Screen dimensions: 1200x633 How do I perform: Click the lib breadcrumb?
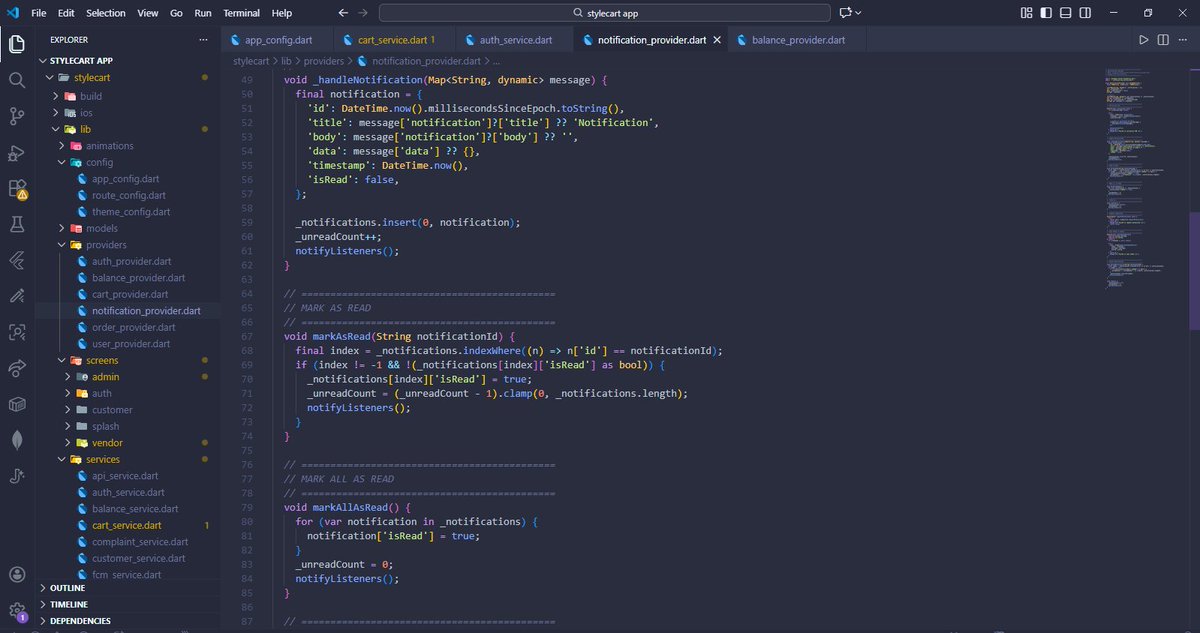286,61
